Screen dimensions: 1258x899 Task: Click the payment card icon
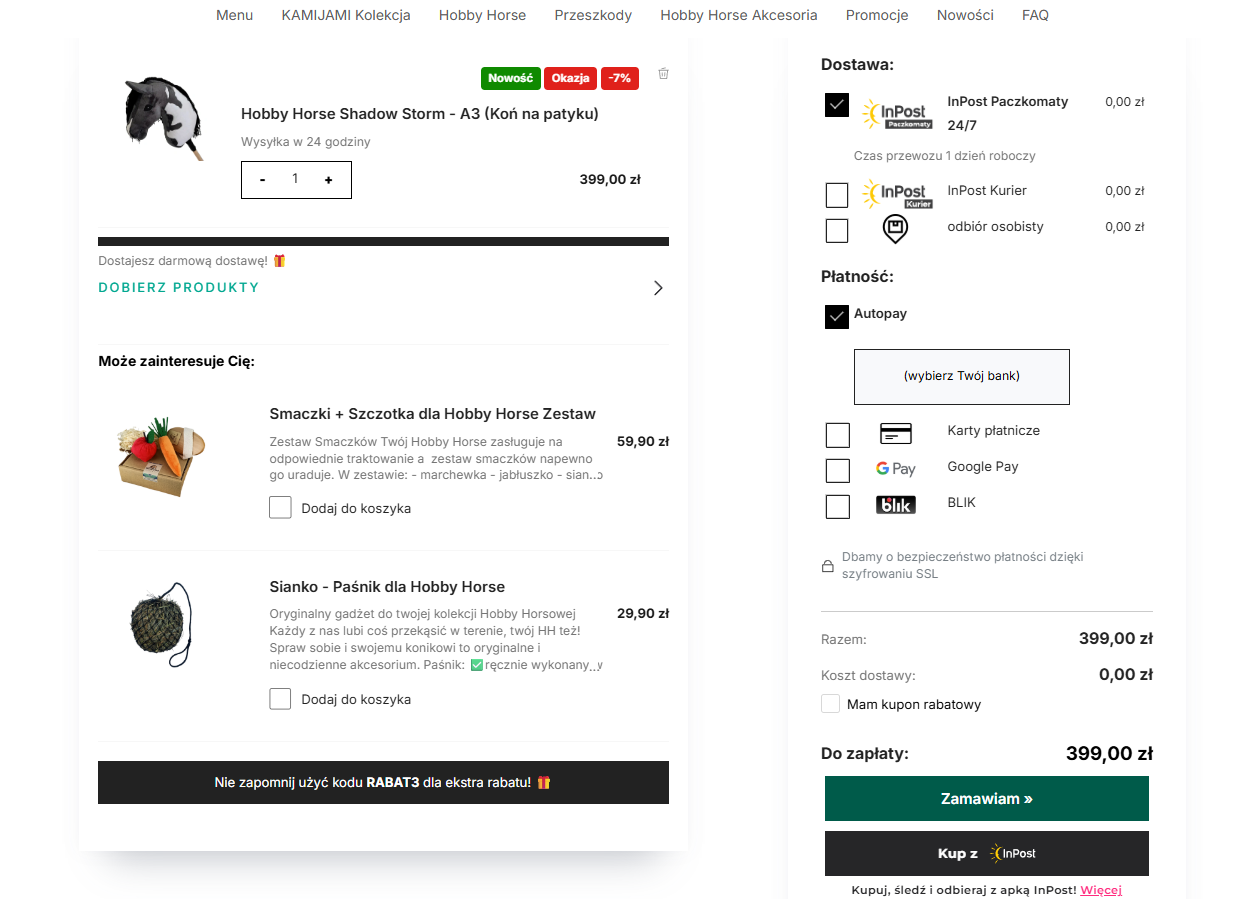896,434
